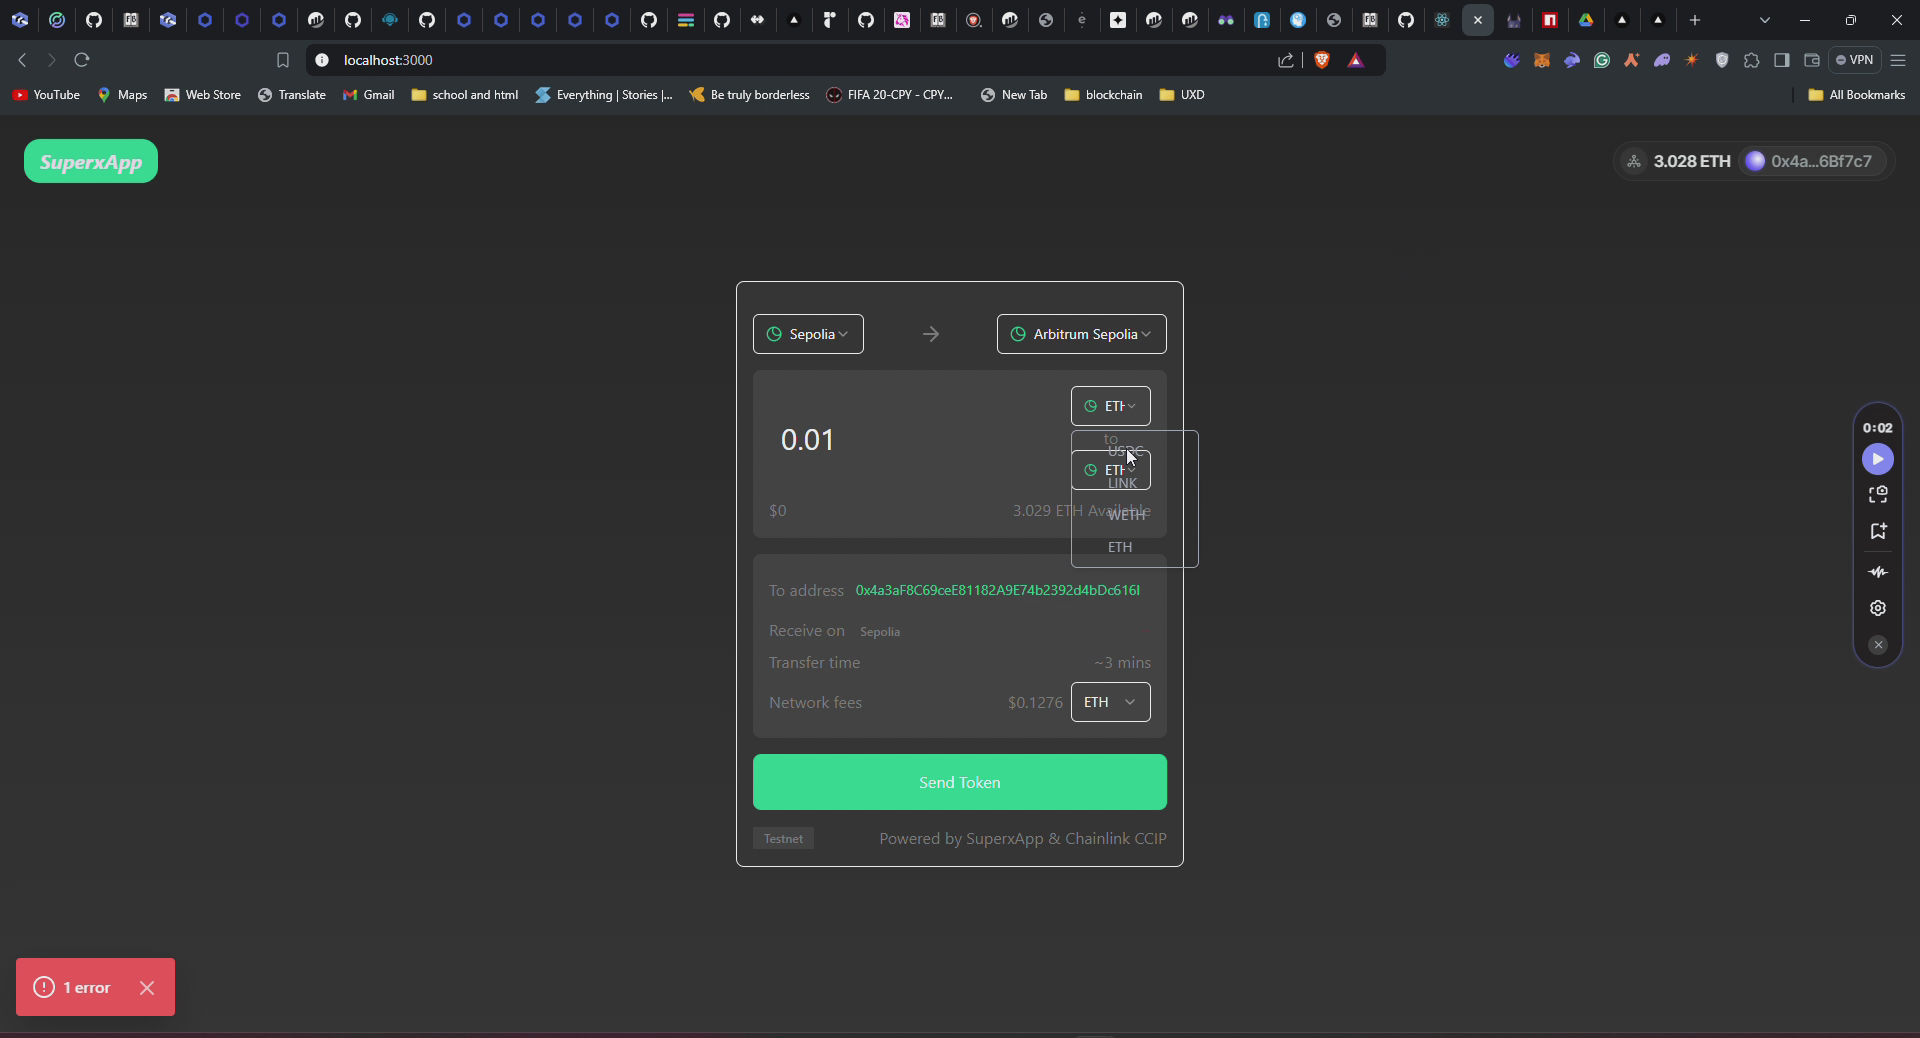
Task: Click the green To address value
Action: click(x=998, y=590)
